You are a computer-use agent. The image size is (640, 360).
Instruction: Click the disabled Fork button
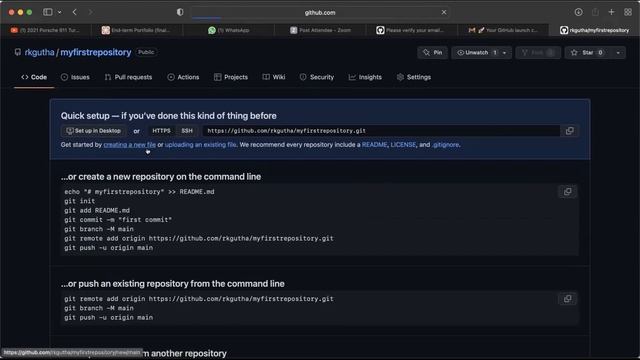[x=538, y=53]
